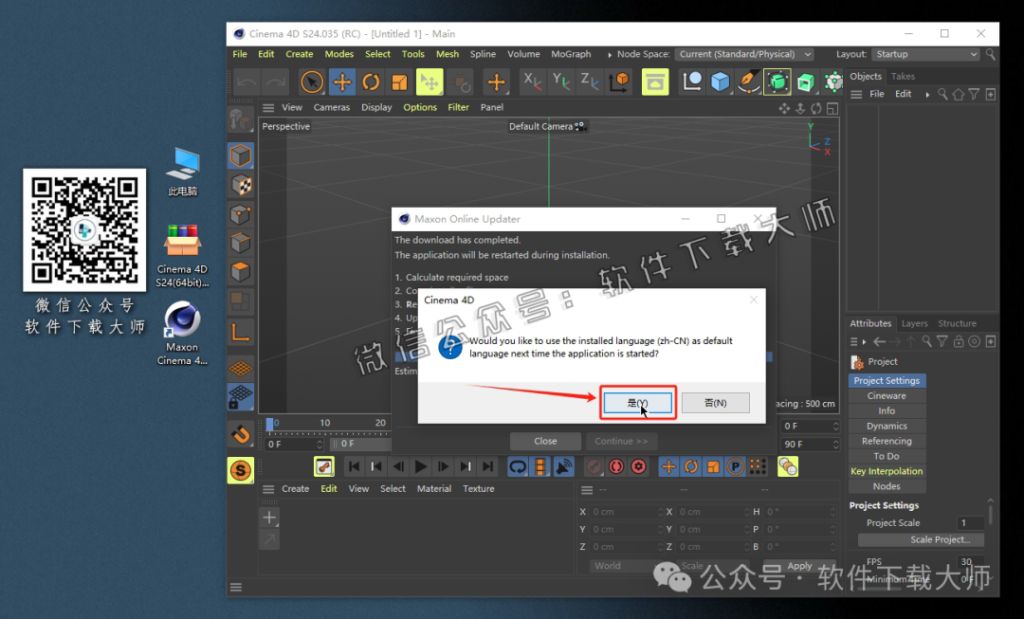Select the Move tool in the toolbar
1024x619 pixels.
pos(342,81)
